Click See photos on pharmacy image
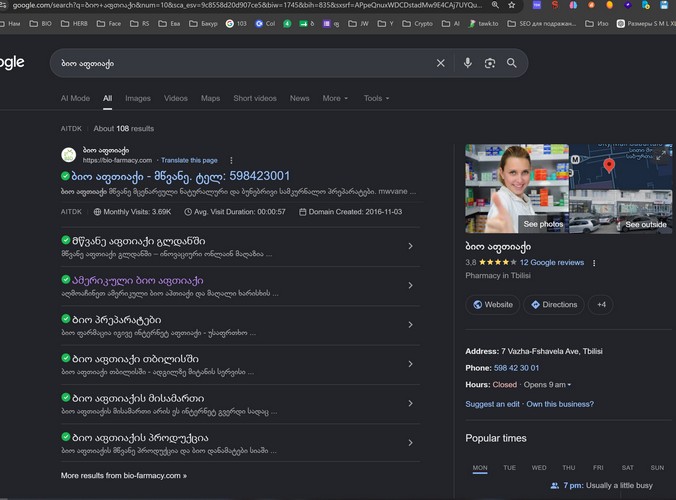676x500 pixels. pos(543,224)
